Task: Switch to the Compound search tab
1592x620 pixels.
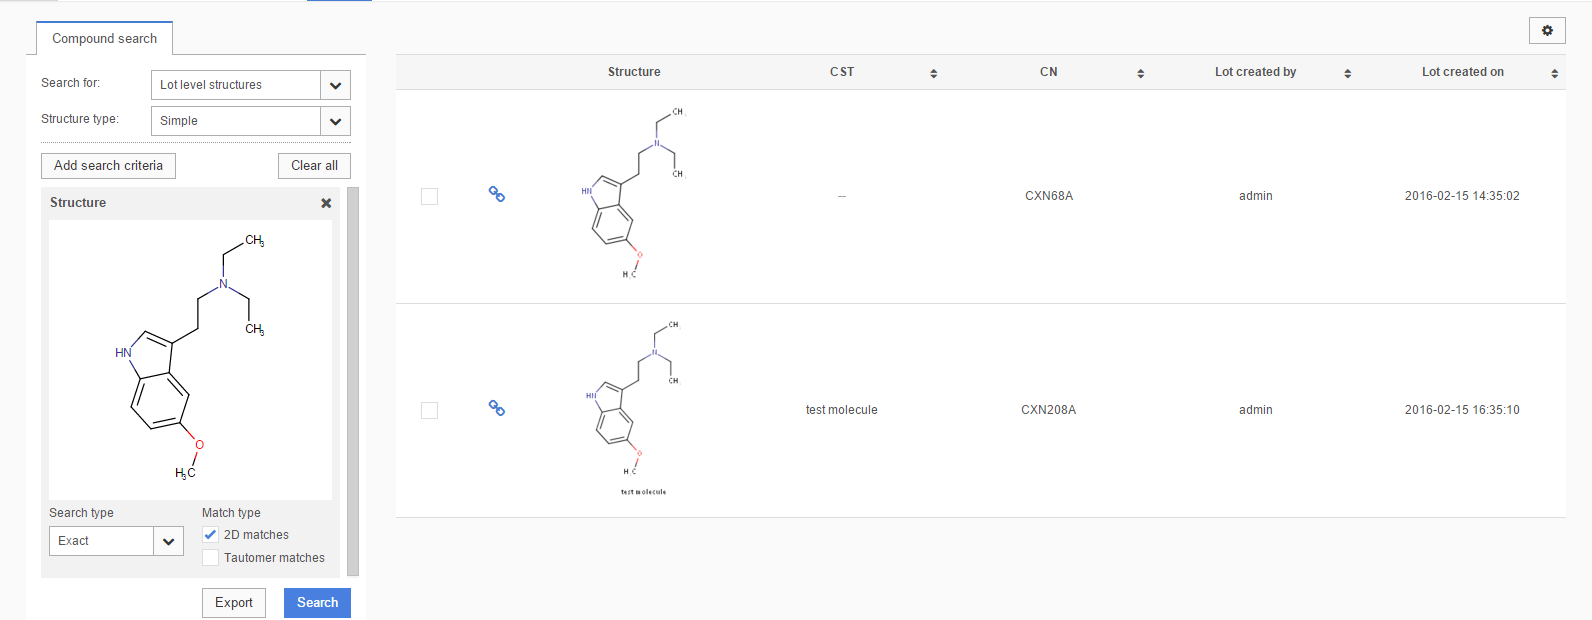Action: tap(104, 39)
